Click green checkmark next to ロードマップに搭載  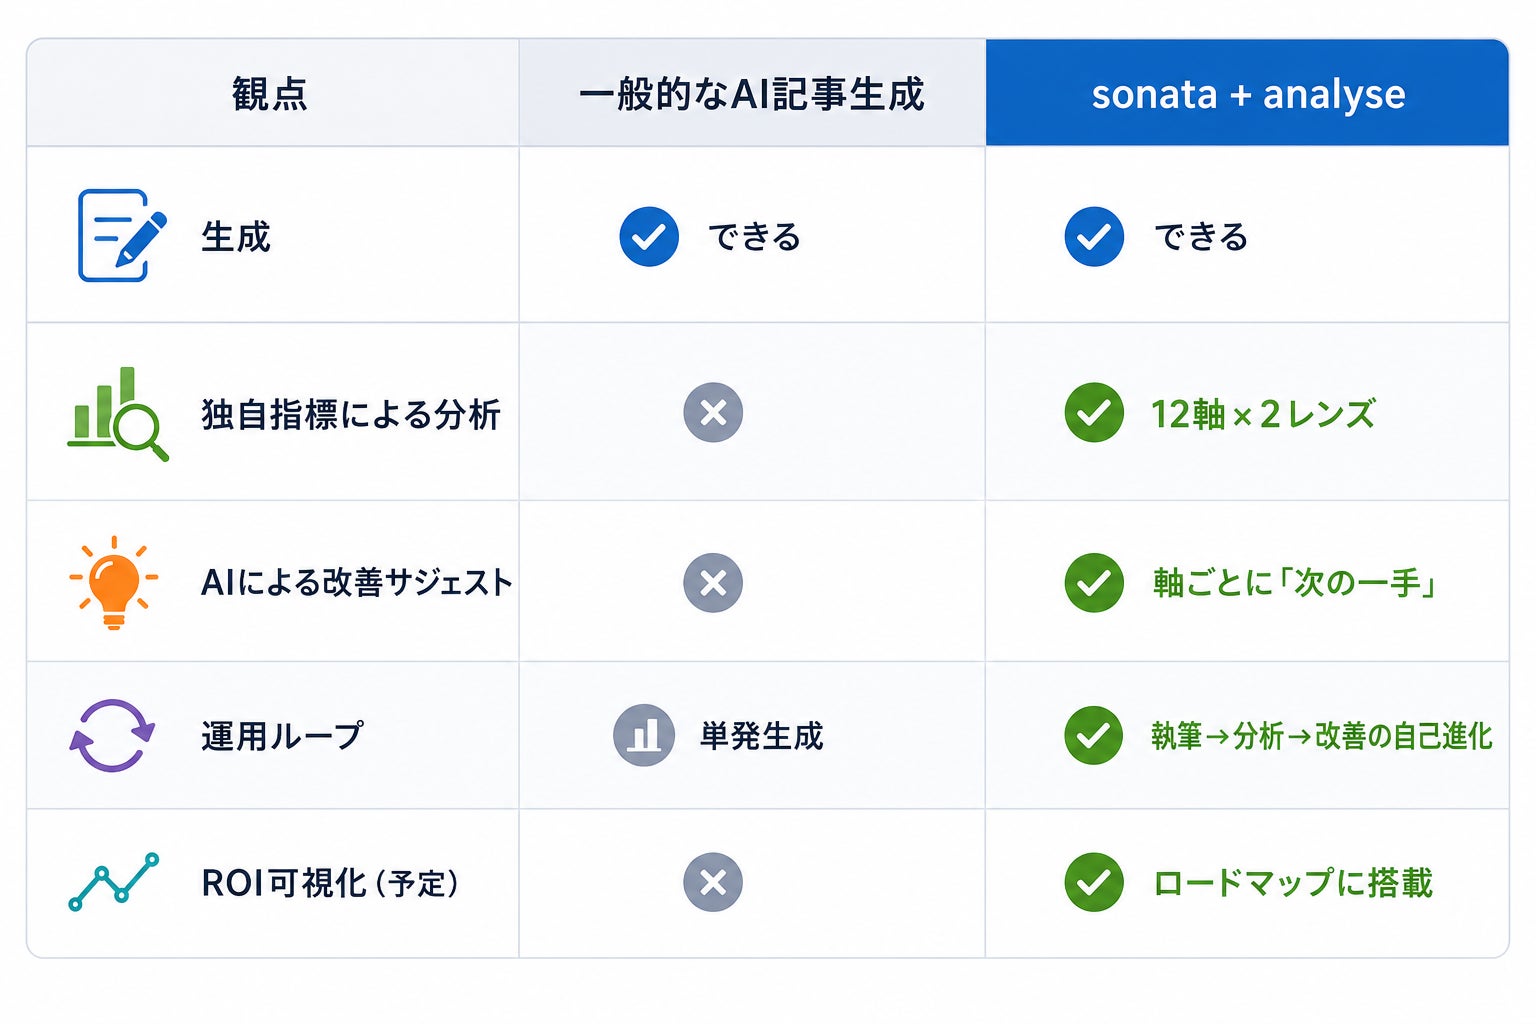click(1094, 882)
